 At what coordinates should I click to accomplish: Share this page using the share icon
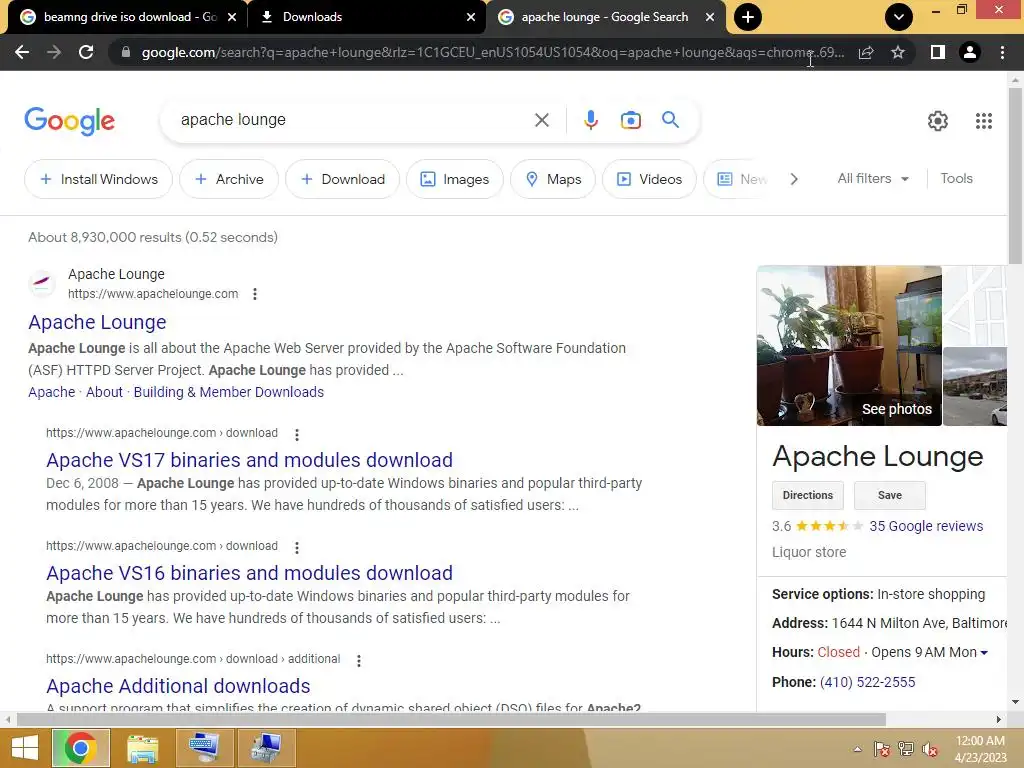[x=866, y=52]
